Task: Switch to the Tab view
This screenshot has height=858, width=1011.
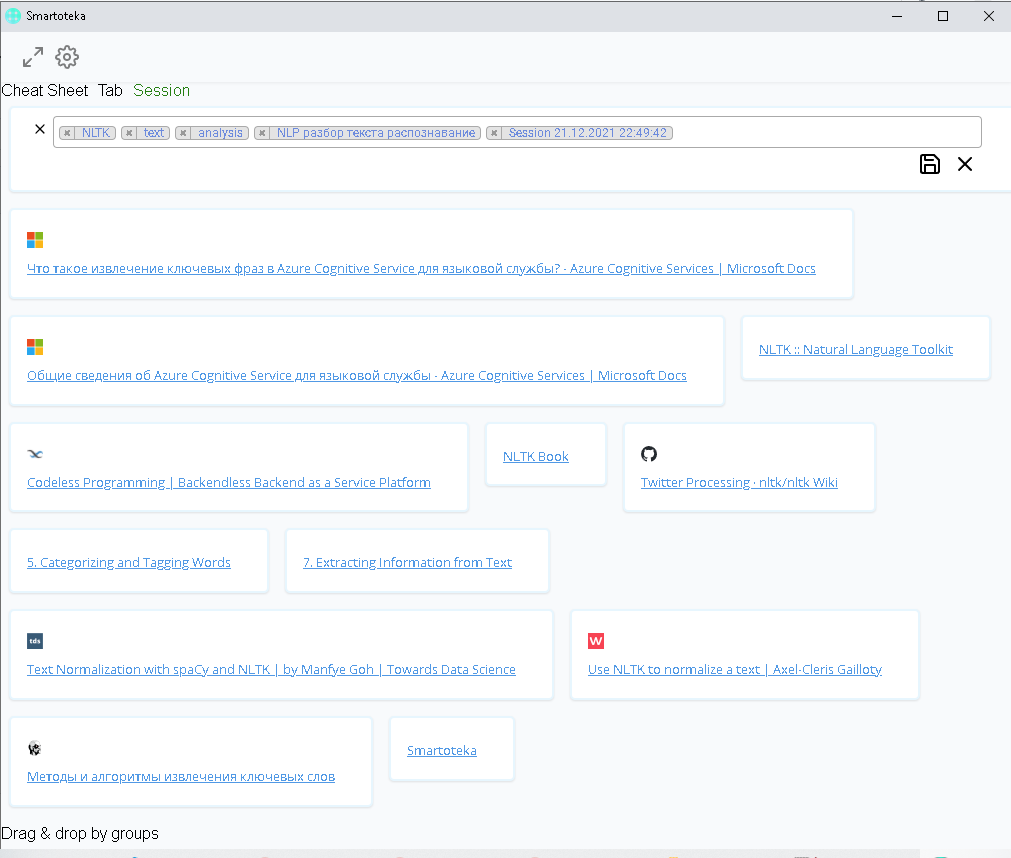Action: click(110, 90)
